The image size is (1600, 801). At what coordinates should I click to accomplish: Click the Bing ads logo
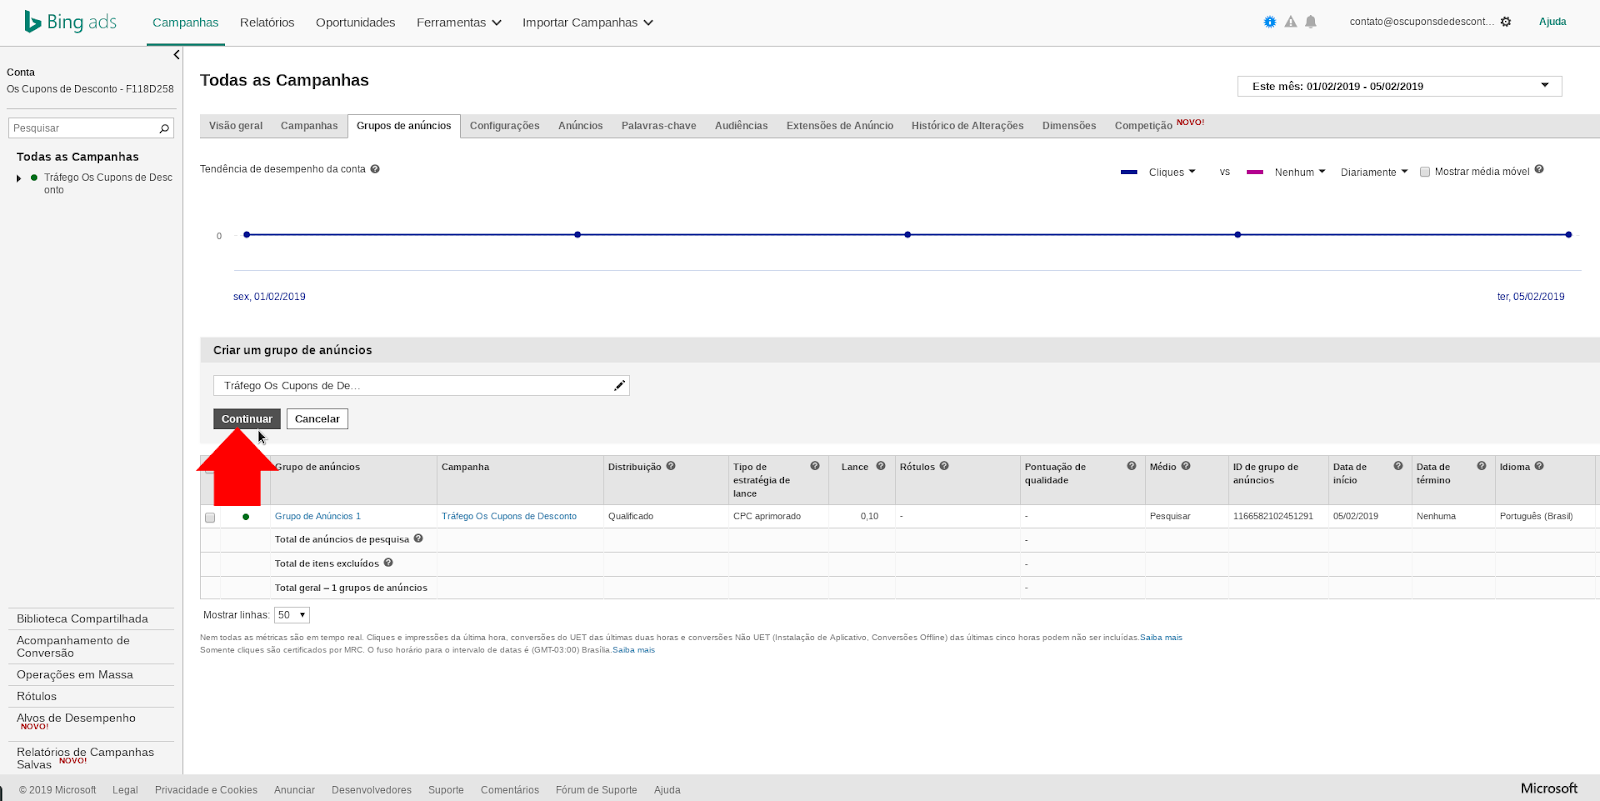70,22
